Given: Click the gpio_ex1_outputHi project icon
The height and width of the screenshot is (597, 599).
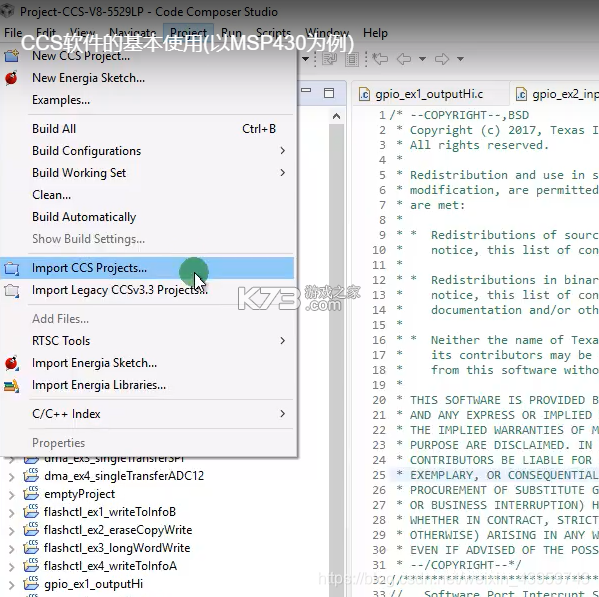Looking at the screenshot, I should click(x=31, y=584).
